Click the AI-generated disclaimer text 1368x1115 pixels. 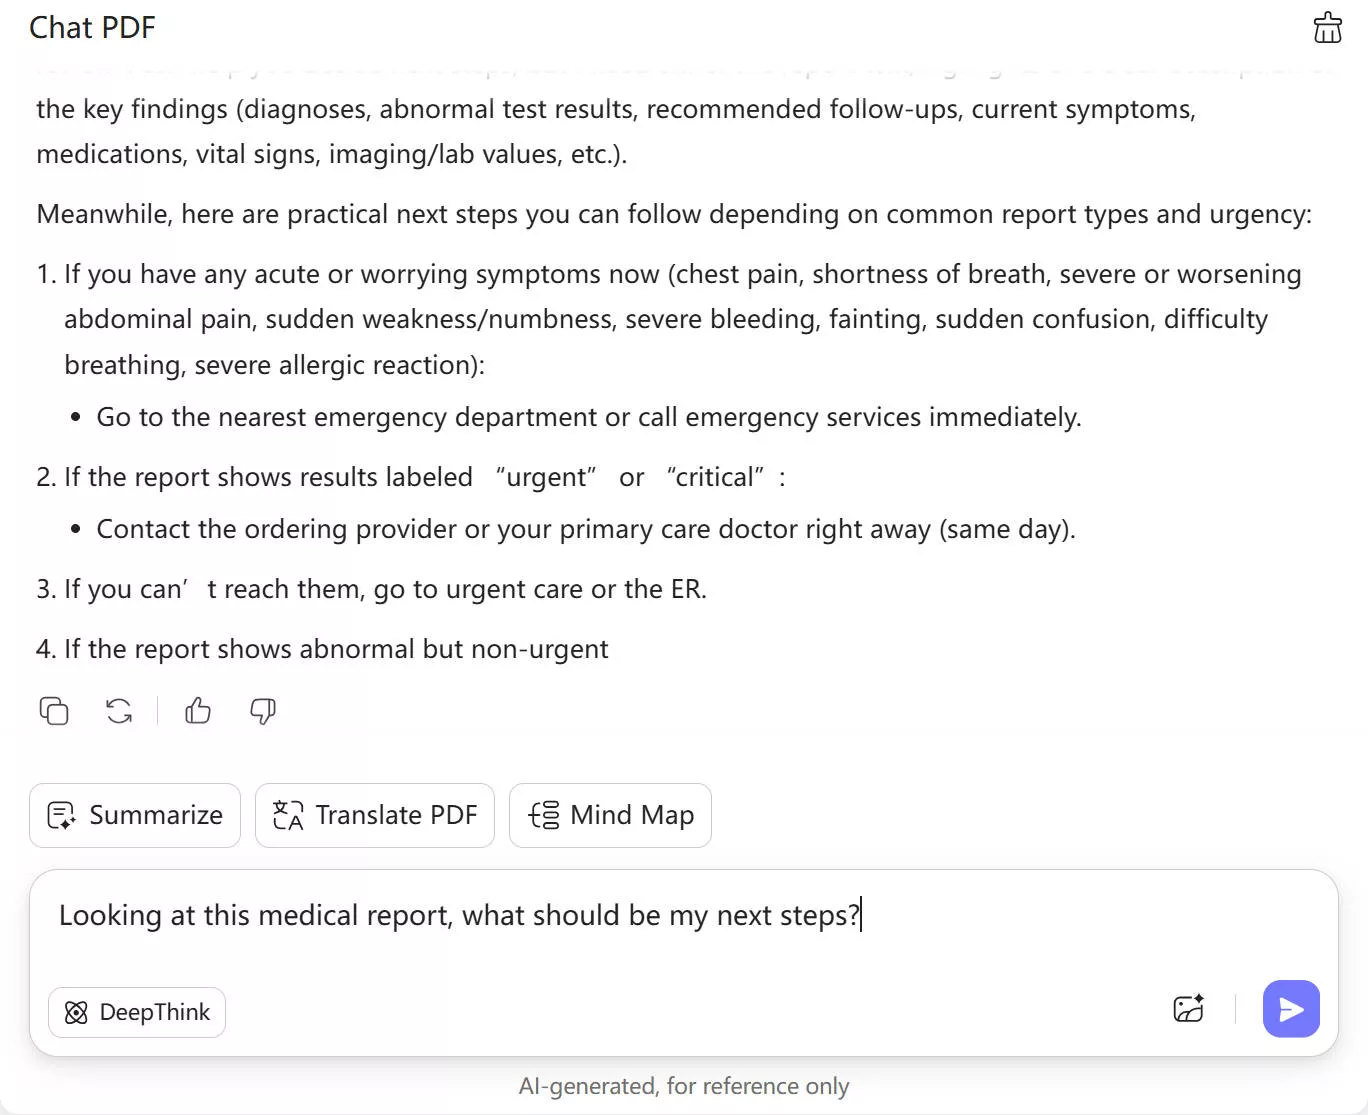tap(684, 1086)
